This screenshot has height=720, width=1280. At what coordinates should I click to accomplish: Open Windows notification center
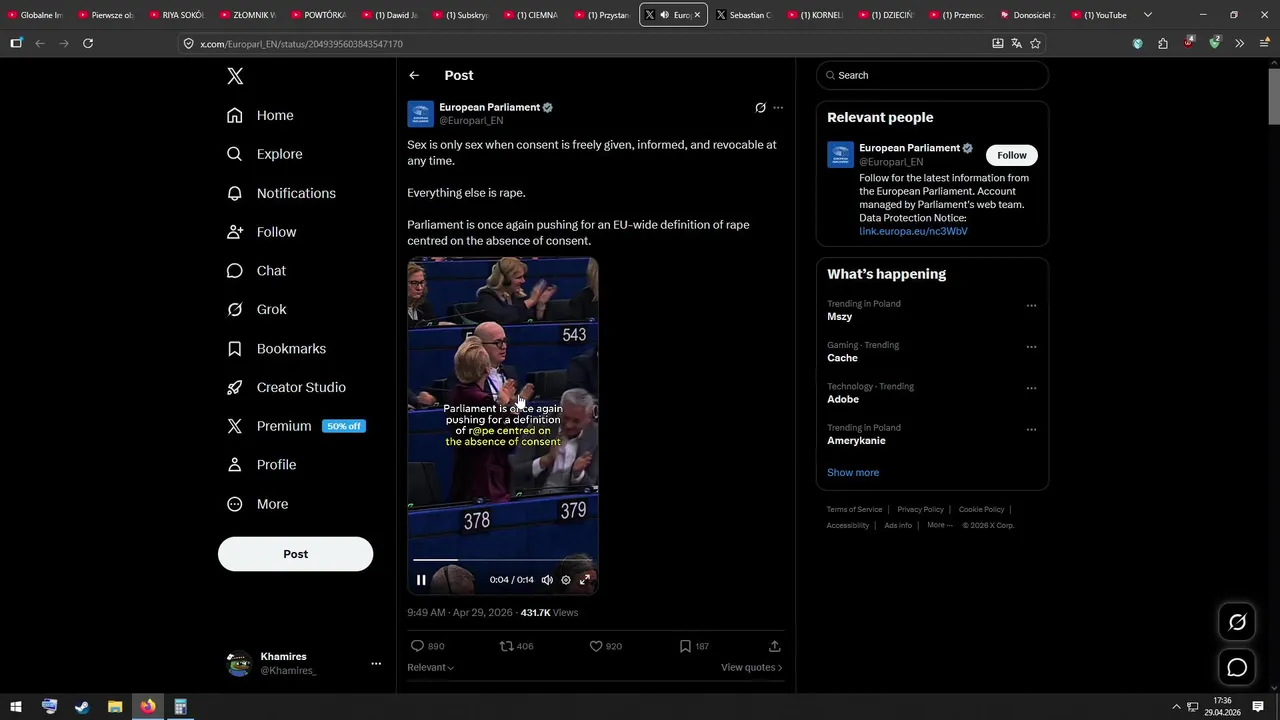pos(1258,707)
